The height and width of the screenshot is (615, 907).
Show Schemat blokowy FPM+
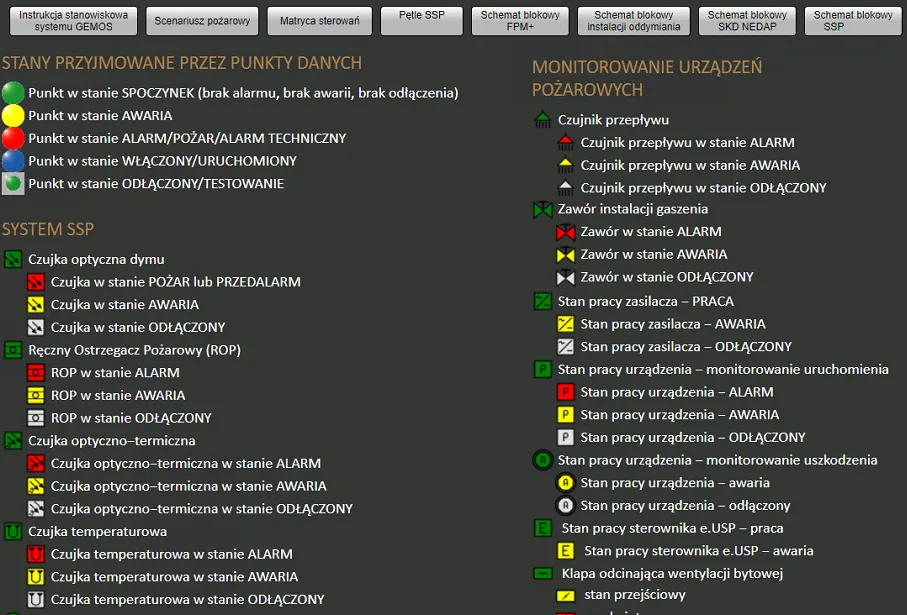(x=521, y=21)
